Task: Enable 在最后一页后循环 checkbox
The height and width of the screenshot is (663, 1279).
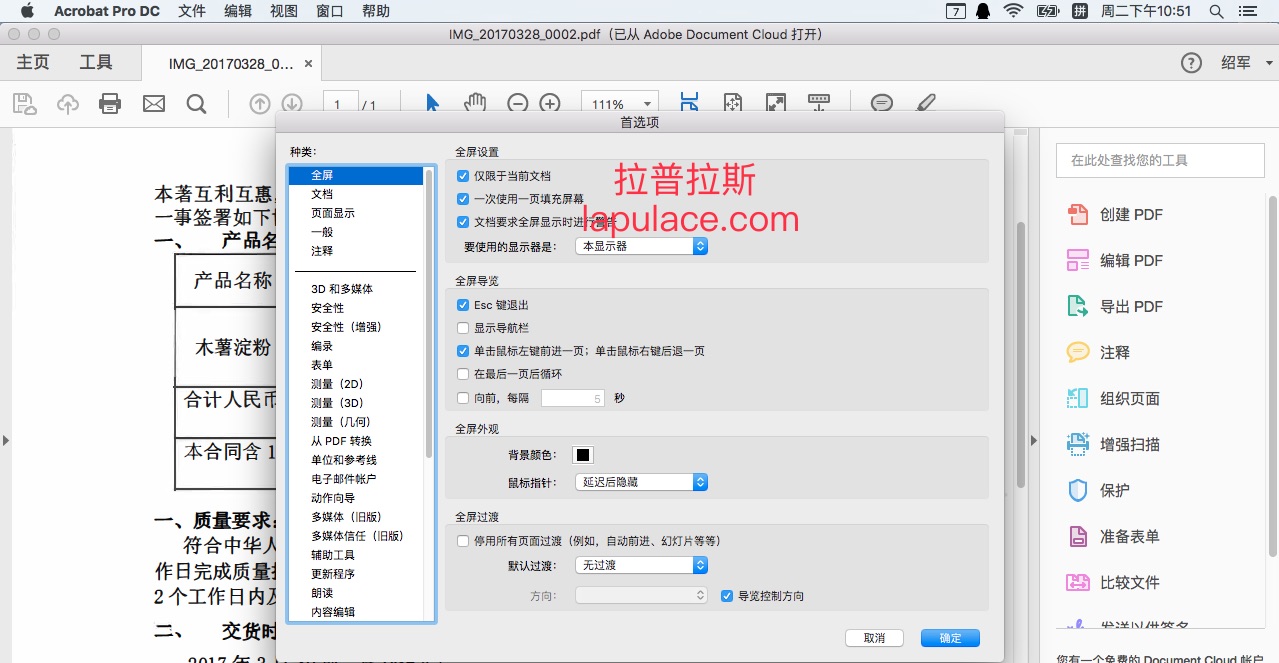Action: click(x=463, y=374)
